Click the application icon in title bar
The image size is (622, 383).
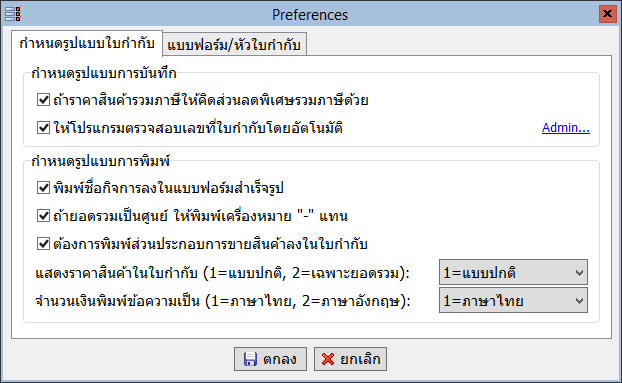point(13,14)
